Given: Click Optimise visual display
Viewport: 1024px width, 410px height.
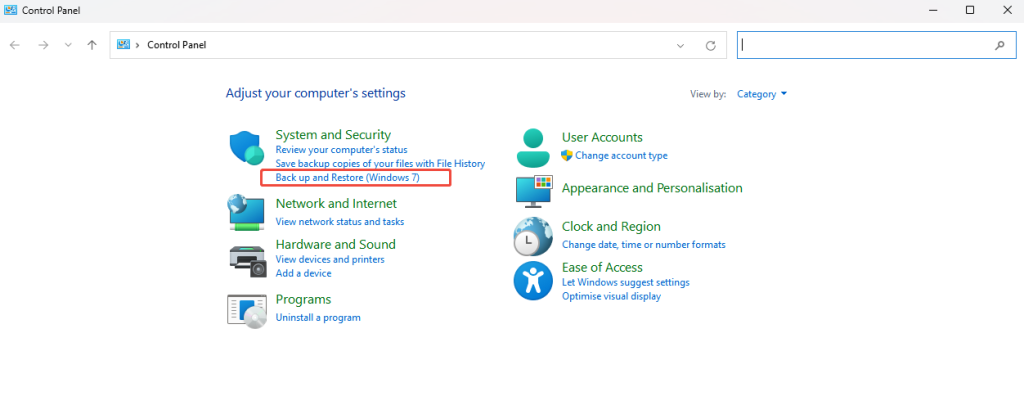Looking at the screenshot, I should [611, 296].
